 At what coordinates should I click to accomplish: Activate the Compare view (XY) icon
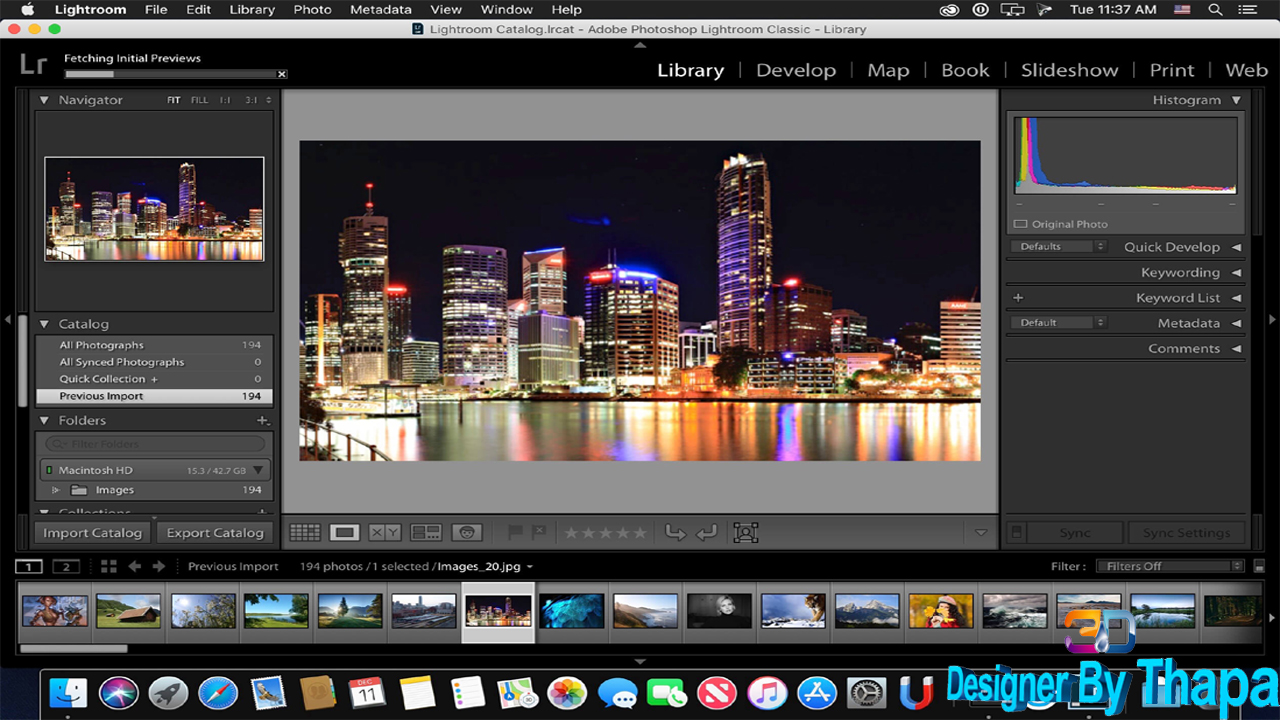385,533
